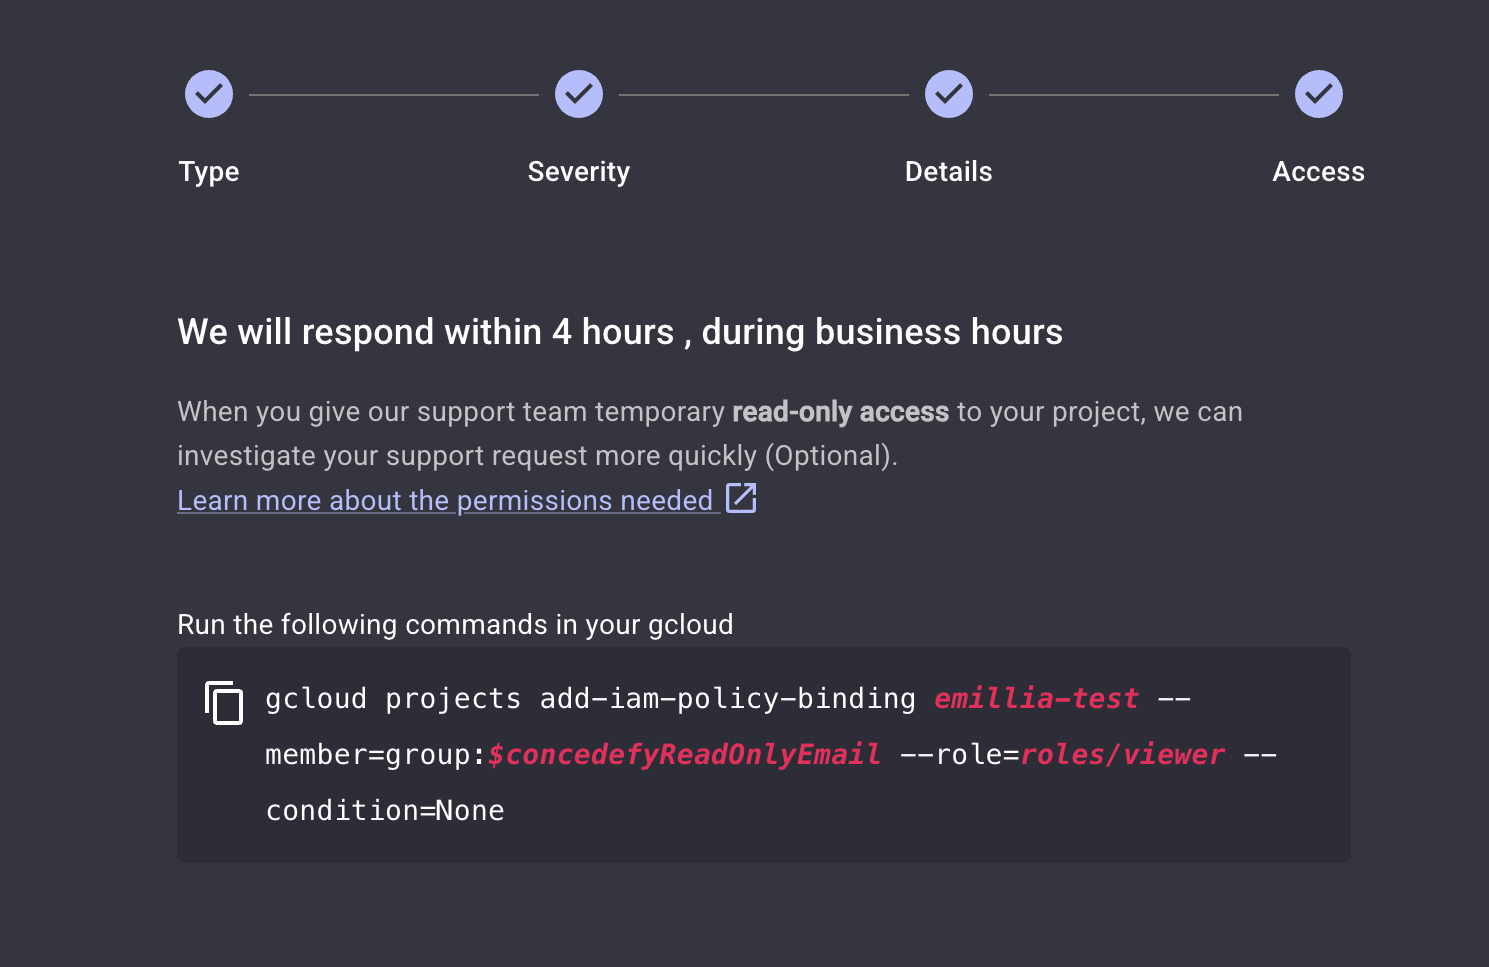Click the $concedefyReadOnlyEmail variable in command
The height and width of the screenshot is (967, 1489).
pos(684,754)
